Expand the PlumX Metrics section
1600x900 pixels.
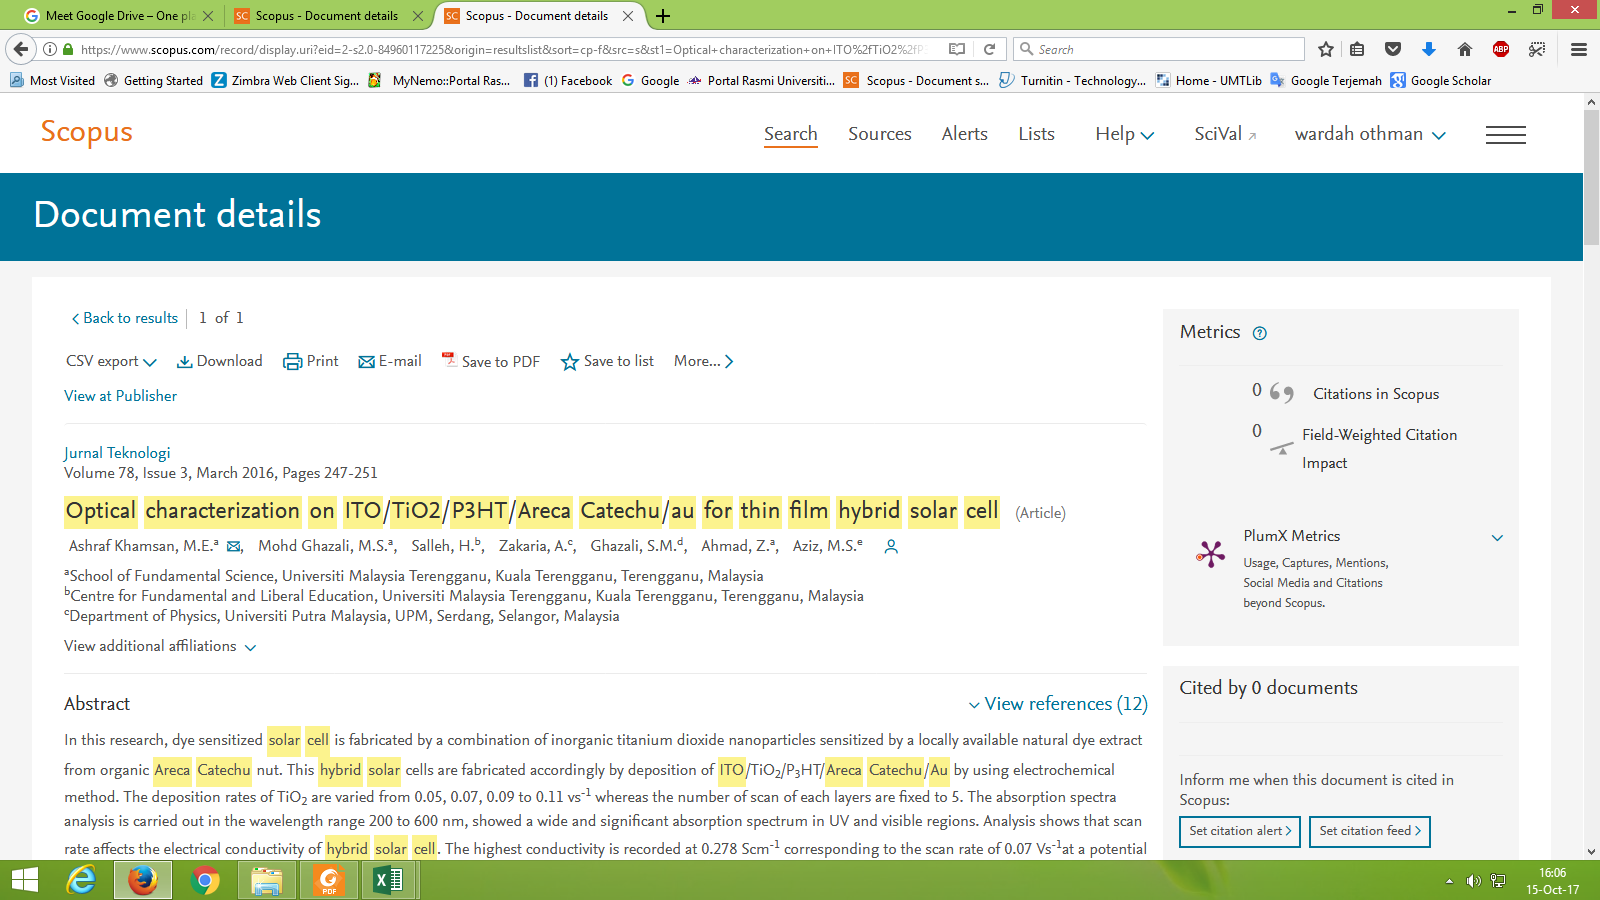coord(1497,537)
